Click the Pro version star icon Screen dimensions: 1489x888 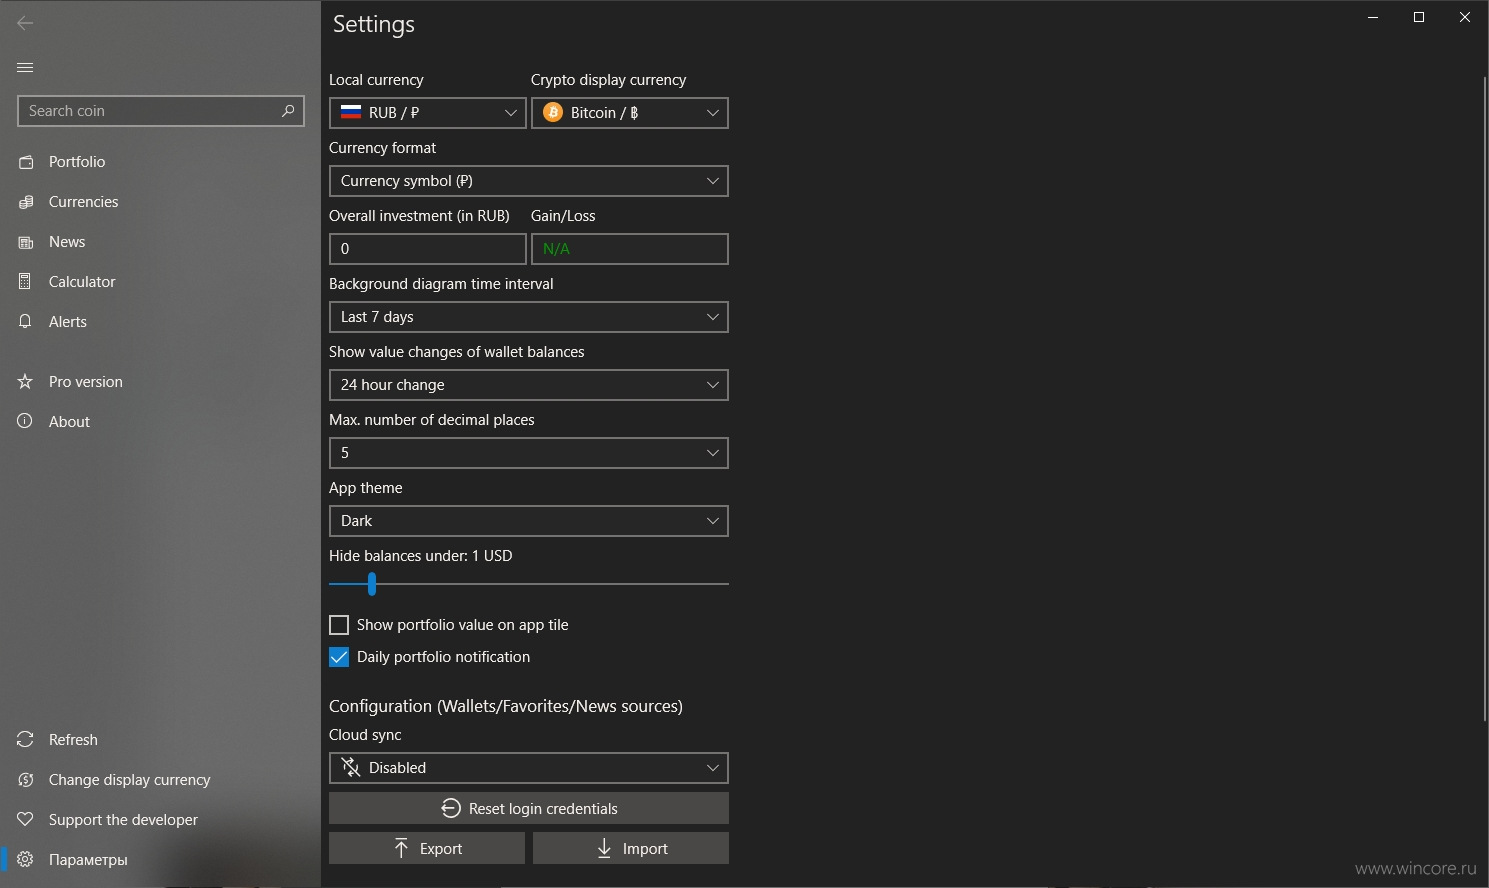26,382
